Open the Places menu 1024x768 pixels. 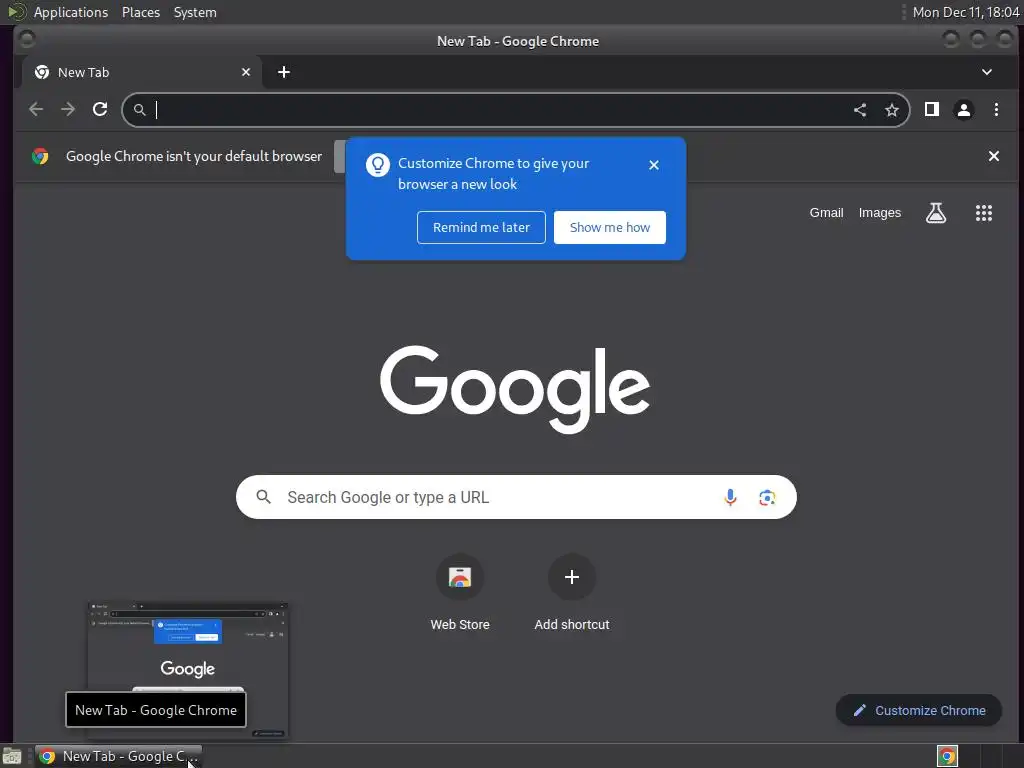click(141, 12)
